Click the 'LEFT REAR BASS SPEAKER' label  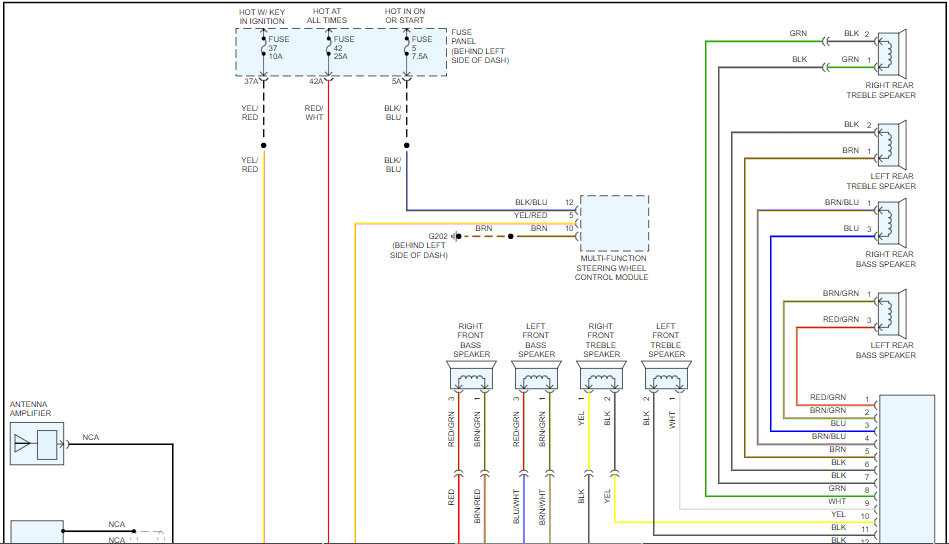coord(886,350)
